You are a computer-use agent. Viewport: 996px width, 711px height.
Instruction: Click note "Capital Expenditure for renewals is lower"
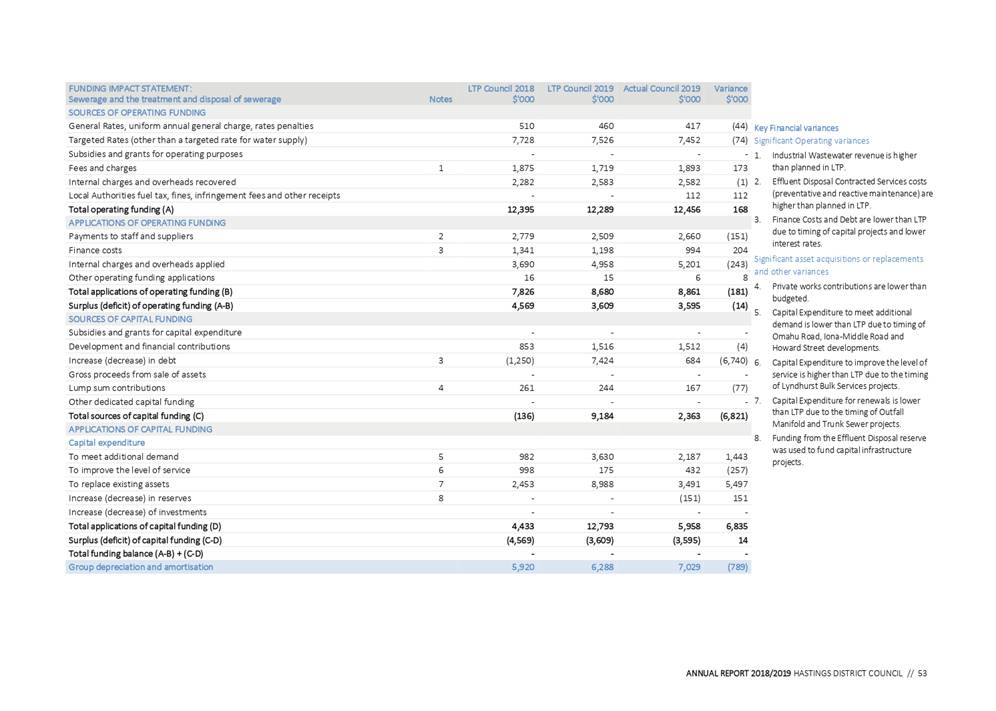846,412
